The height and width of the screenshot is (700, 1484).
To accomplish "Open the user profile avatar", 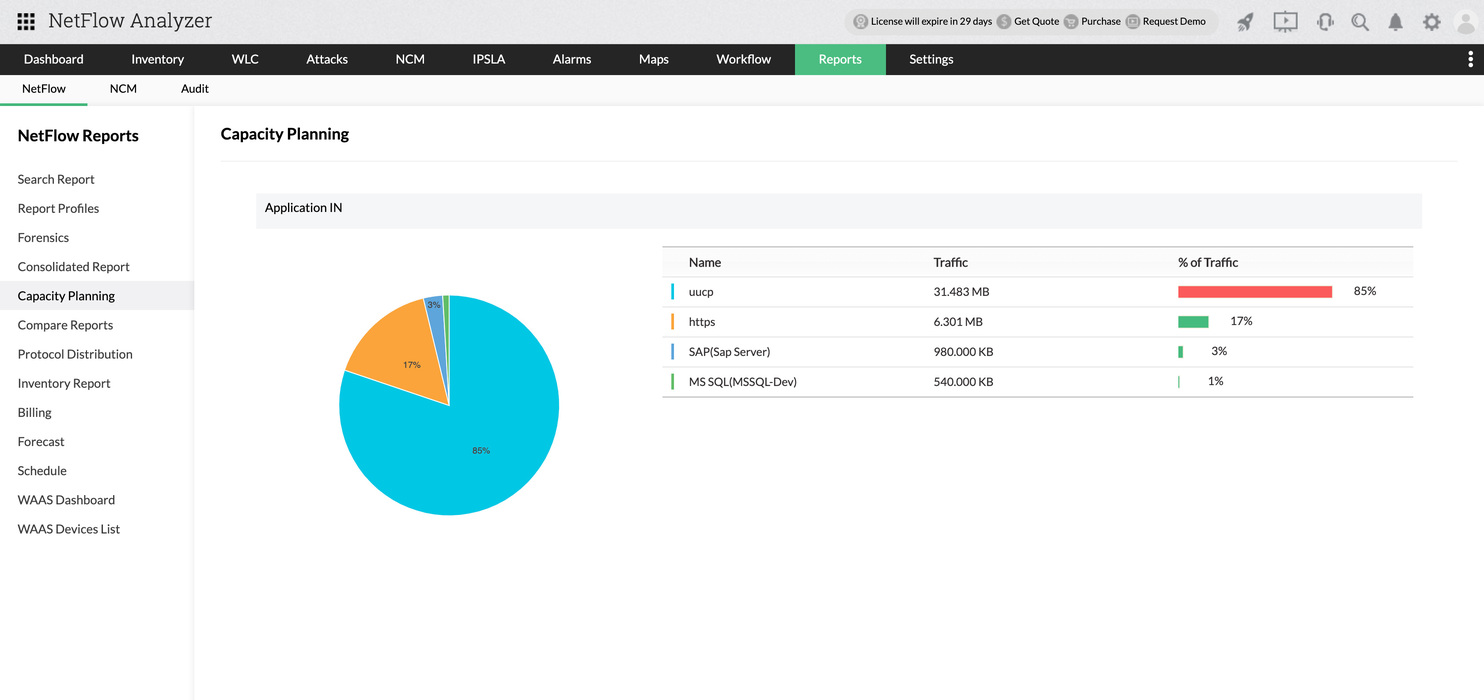I will pos(1465,21).
